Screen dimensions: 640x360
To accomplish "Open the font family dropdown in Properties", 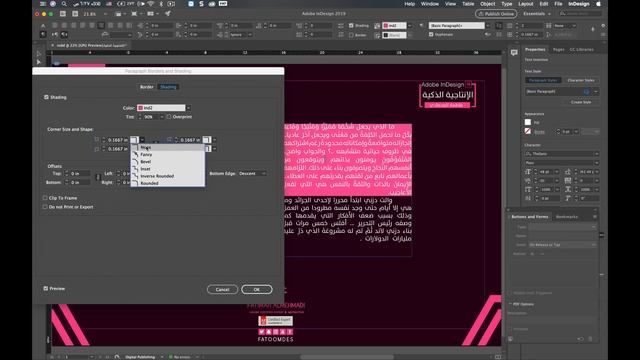I will (x=596, y=154).
